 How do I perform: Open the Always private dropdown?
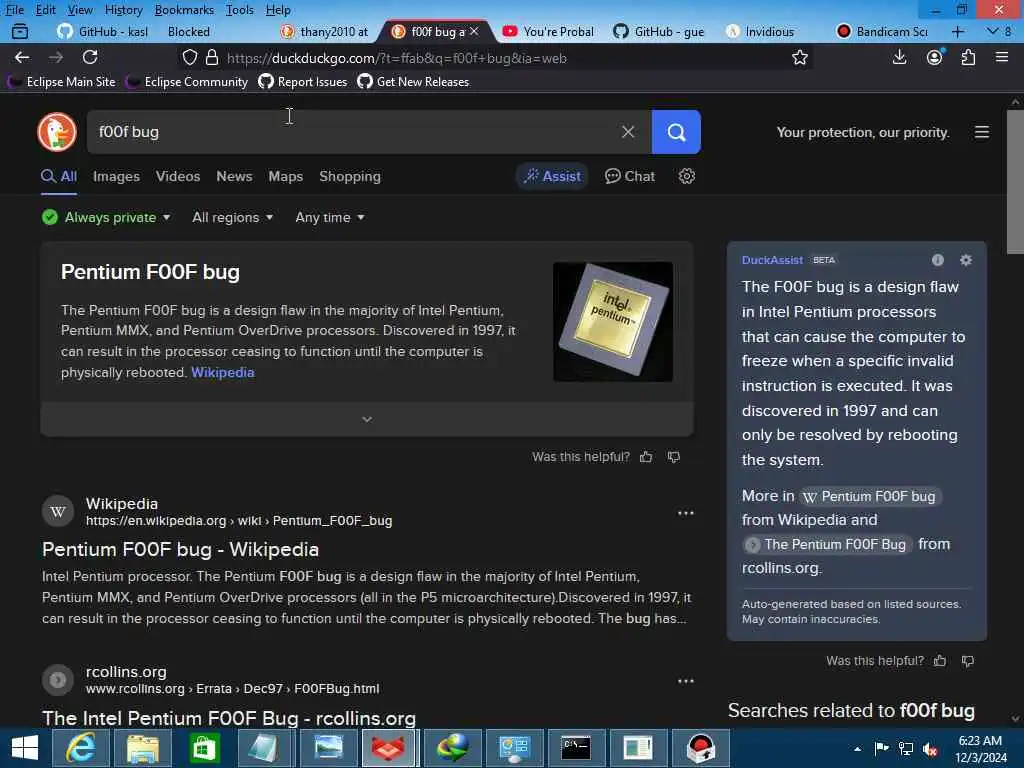(x=106, y=217)
